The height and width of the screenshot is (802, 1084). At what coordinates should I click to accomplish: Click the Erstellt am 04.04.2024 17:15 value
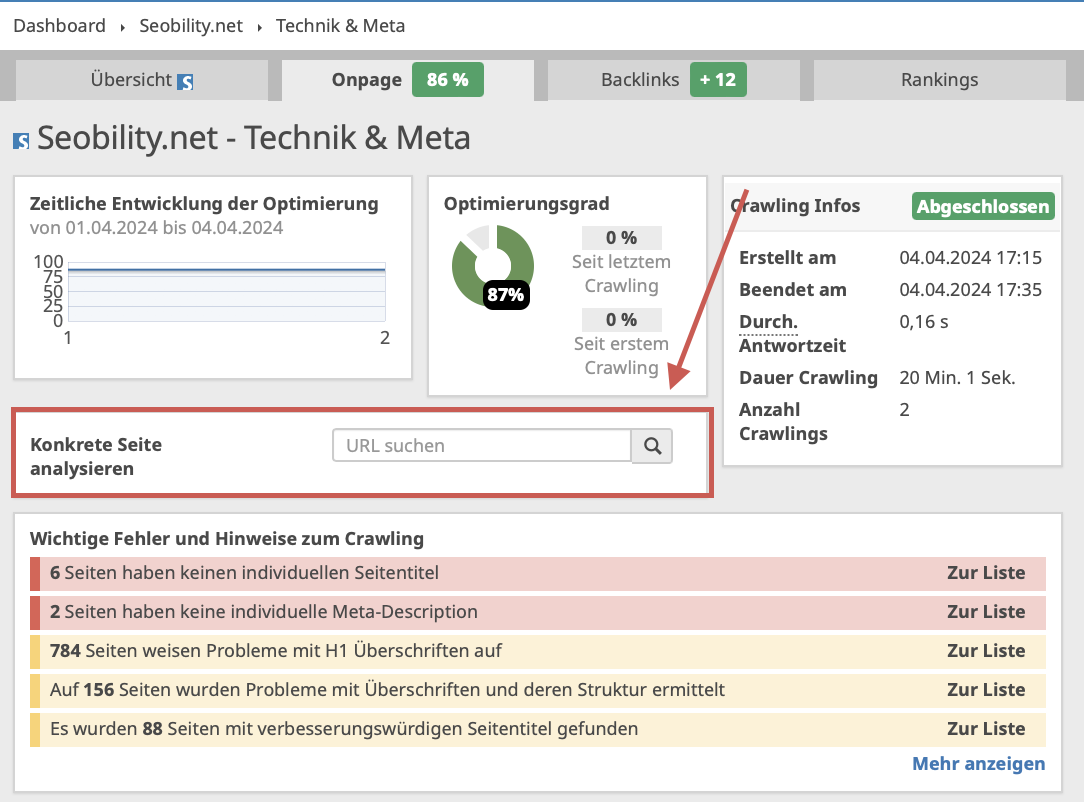click(971, 258)
